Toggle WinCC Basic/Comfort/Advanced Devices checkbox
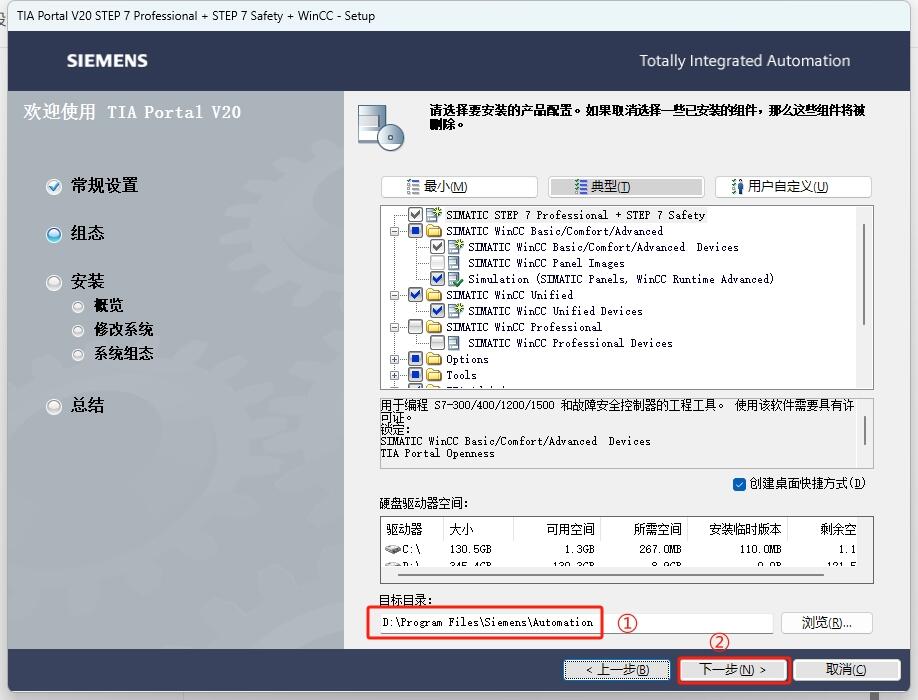The height and width of the screenshot is (700, 918). (437, 246)
